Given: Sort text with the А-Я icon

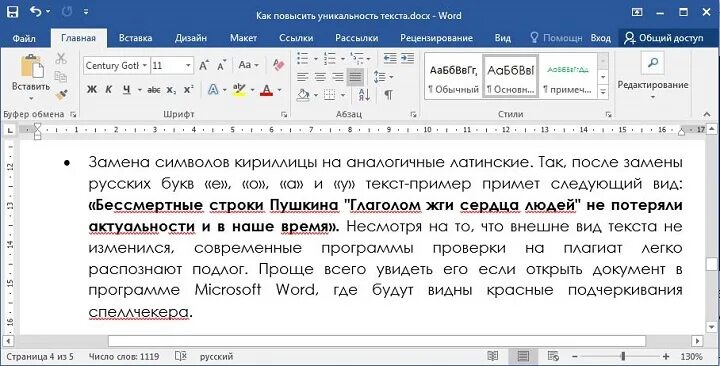Looking at the screenshot, I should (364, 95).
